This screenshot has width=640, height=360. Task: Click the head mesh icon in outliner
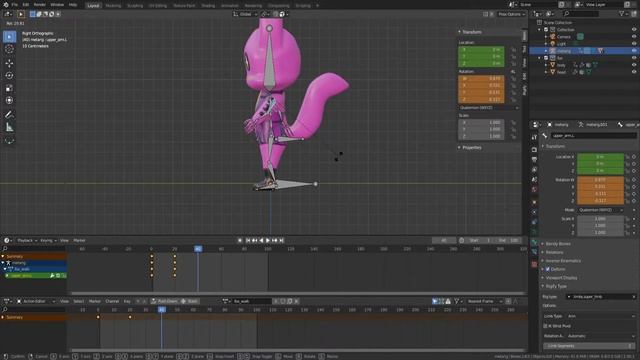[553, 72]
